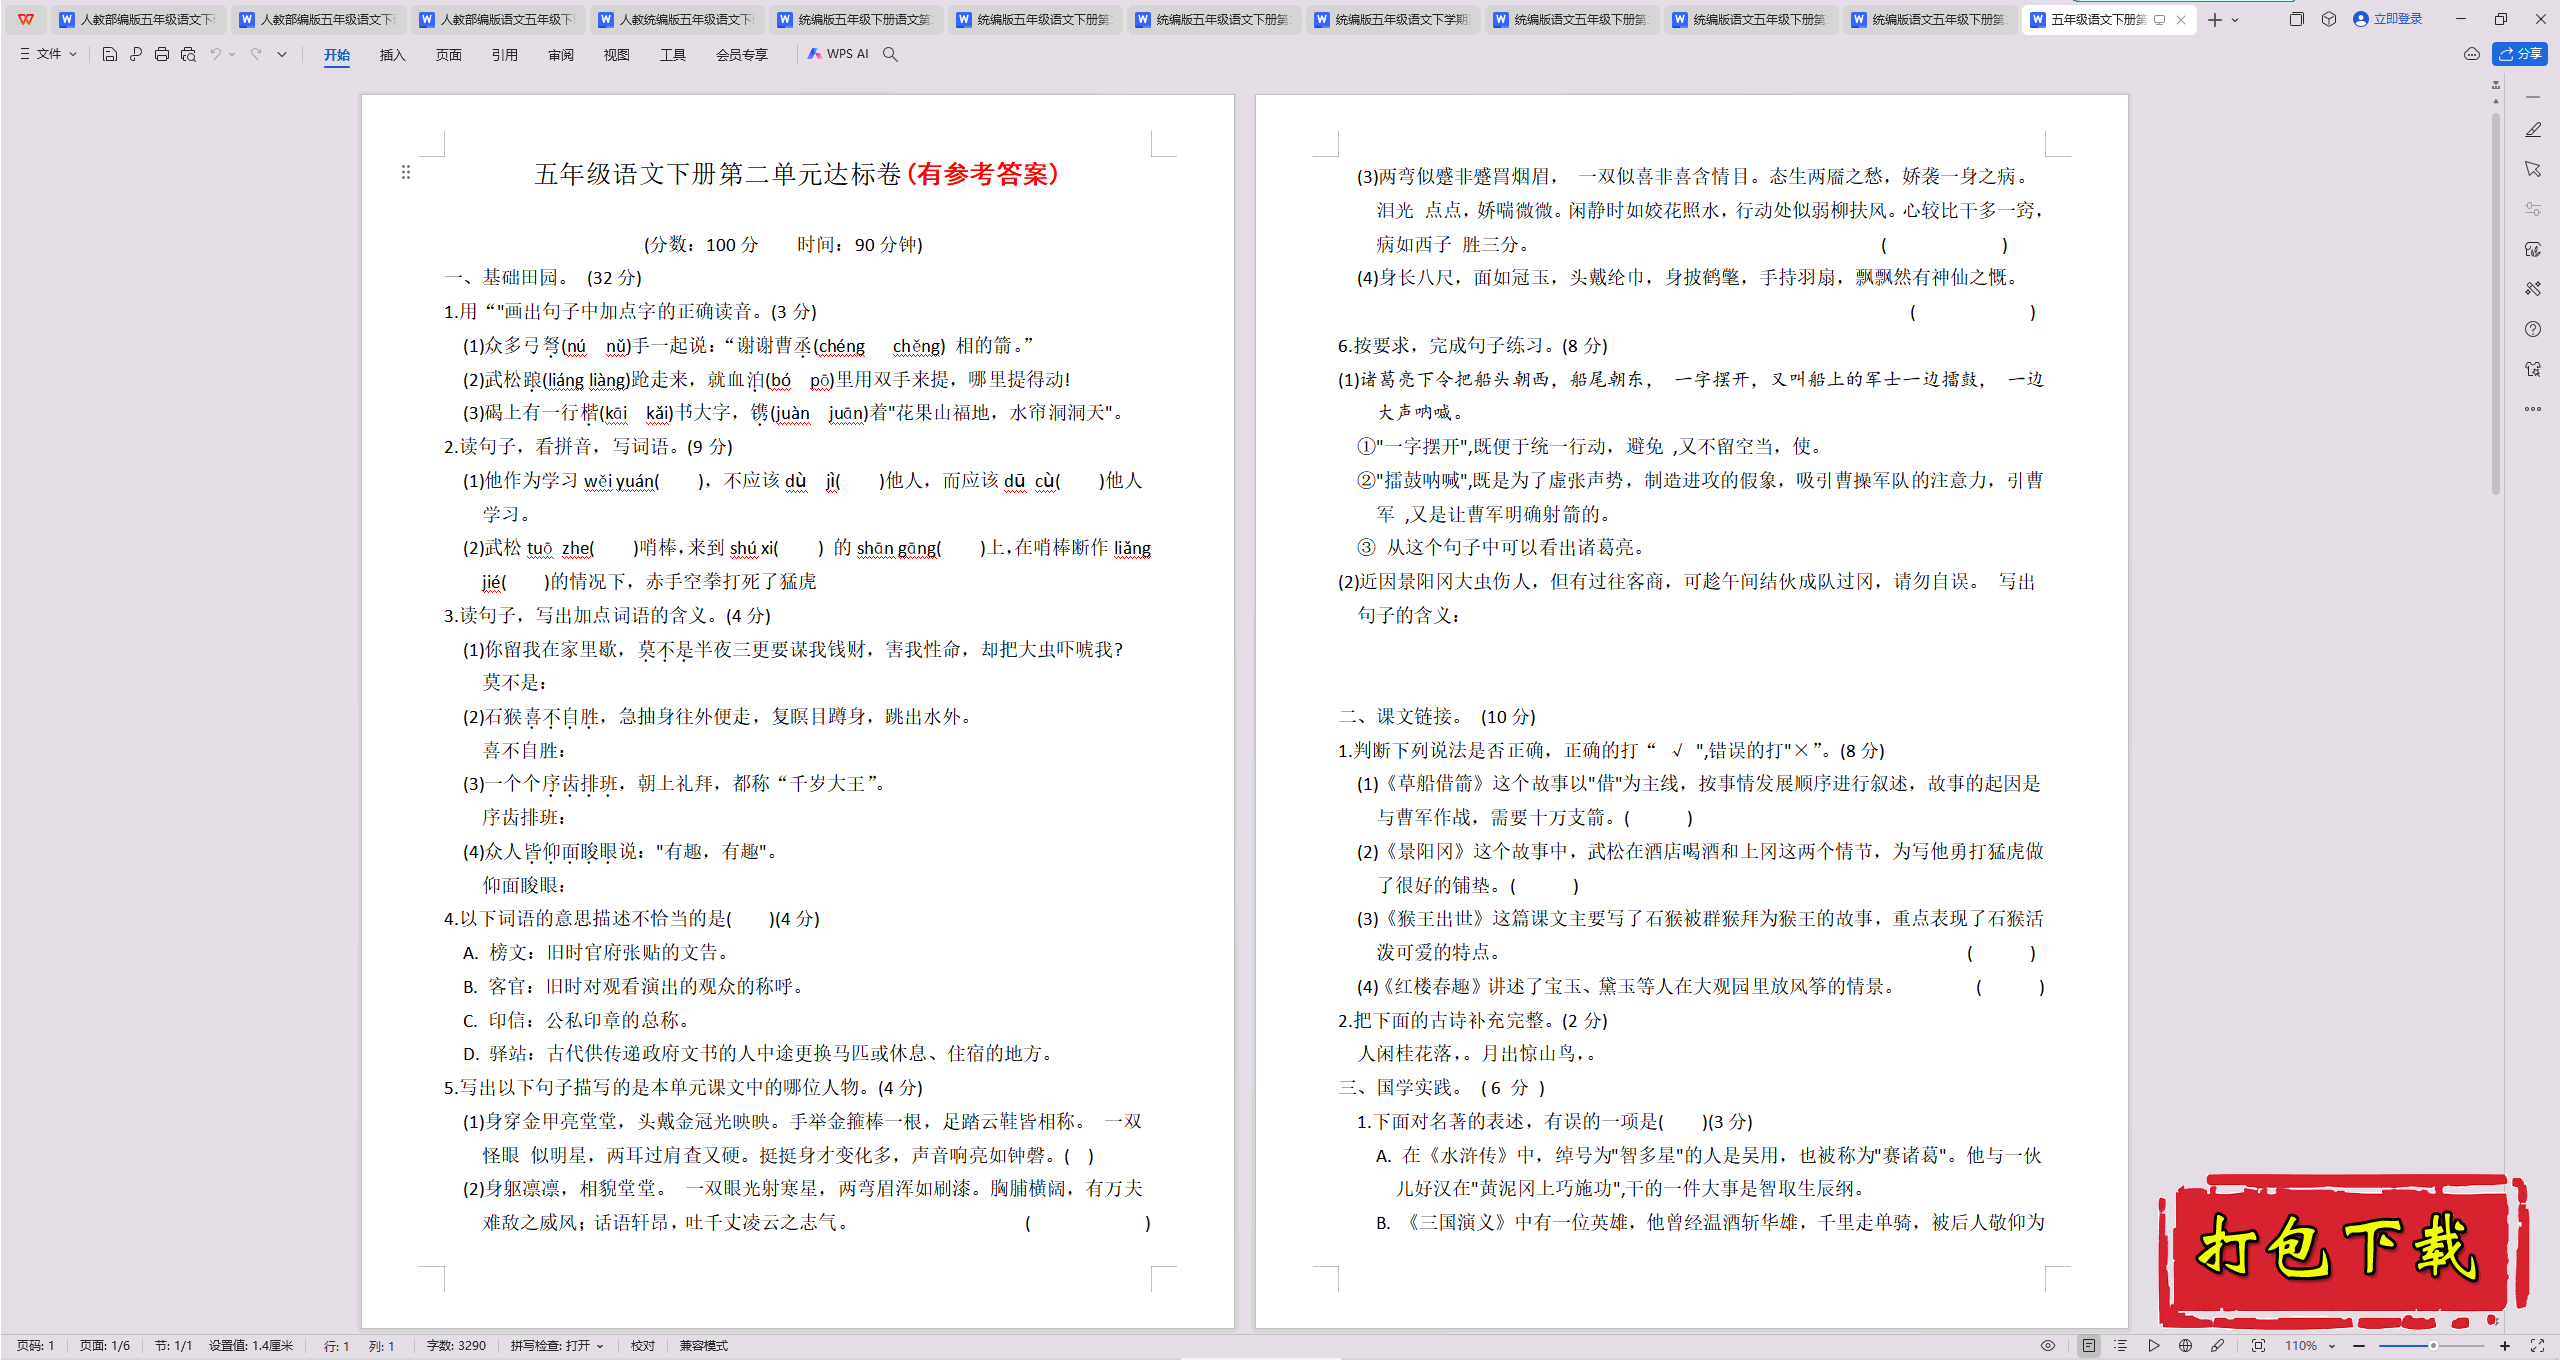This screenshot has height=1360, width=2560.
Task: Open the 开始 ribbon tab
Action: coord(337,55)
